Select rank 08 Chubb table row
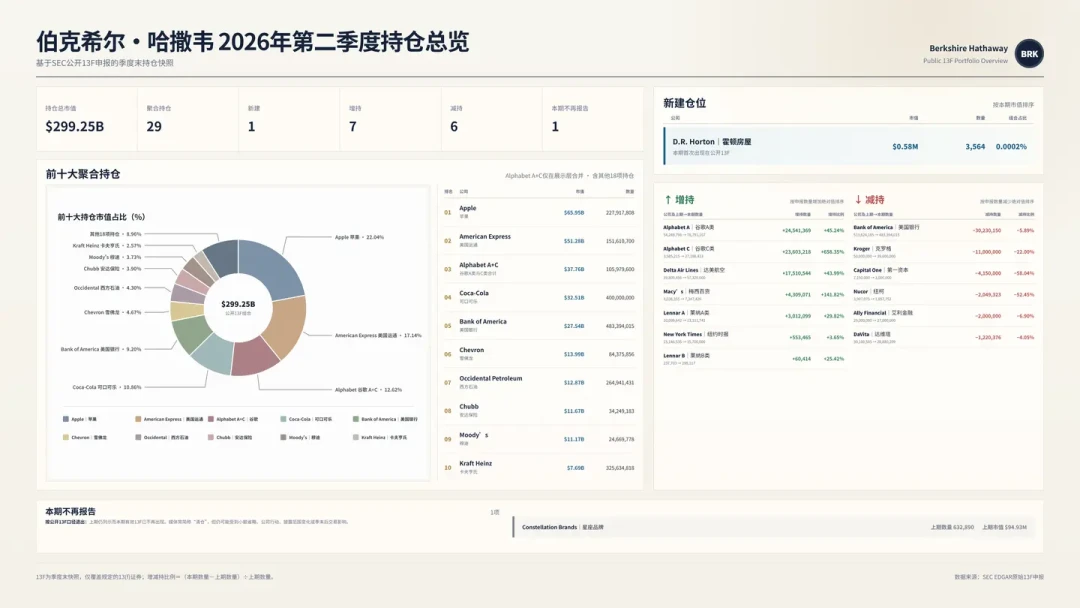1080x608 pixels. pyautogui.click(x=539, y=410)
